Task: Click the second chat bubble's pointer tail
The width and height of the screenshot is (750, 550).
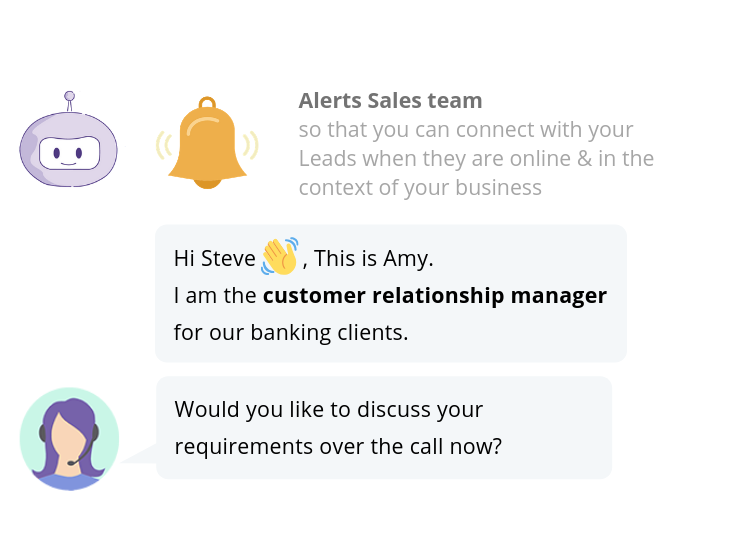Action: coord(142,453)
